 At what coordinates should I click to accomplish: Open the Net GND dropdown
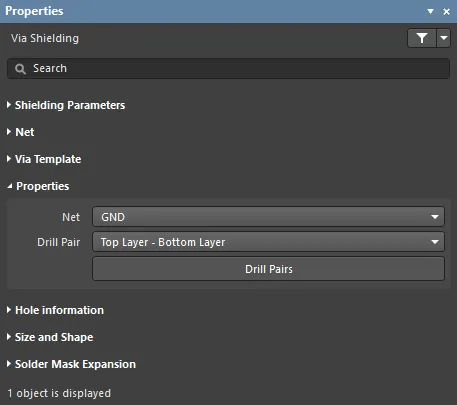point(268,217)
